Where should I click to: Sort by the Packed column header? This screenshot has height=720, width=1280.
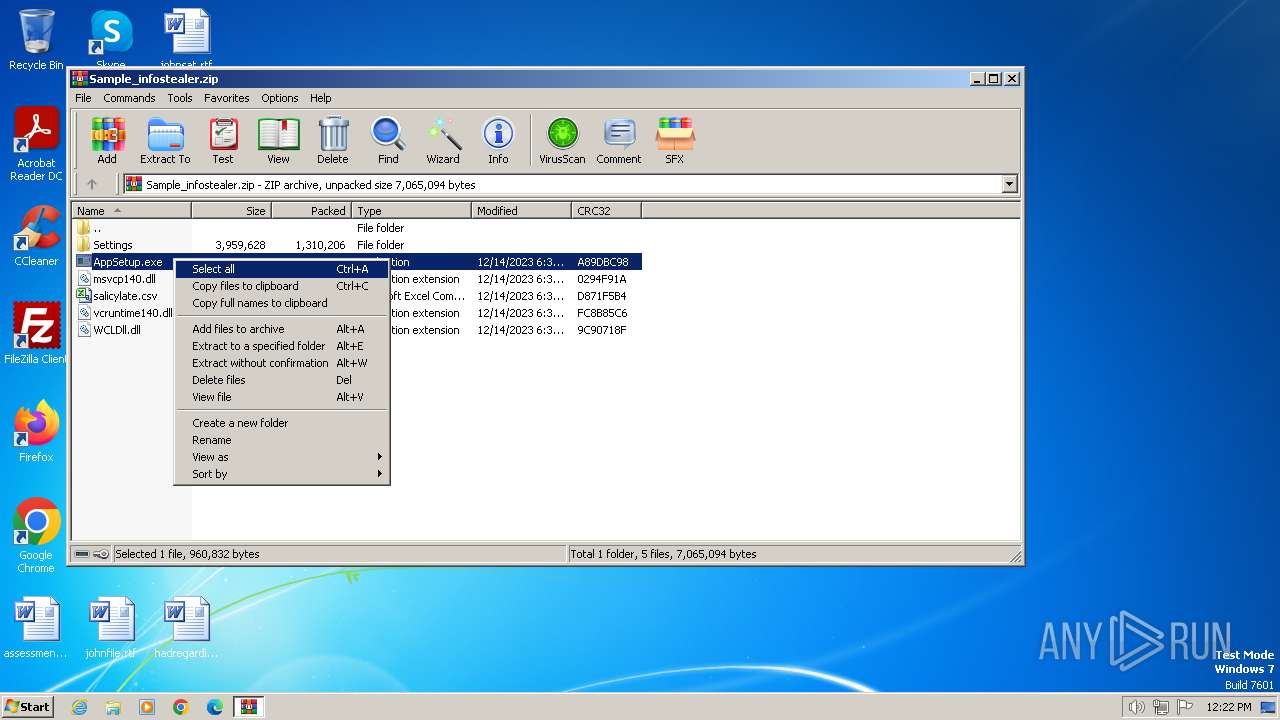point(312,211)
